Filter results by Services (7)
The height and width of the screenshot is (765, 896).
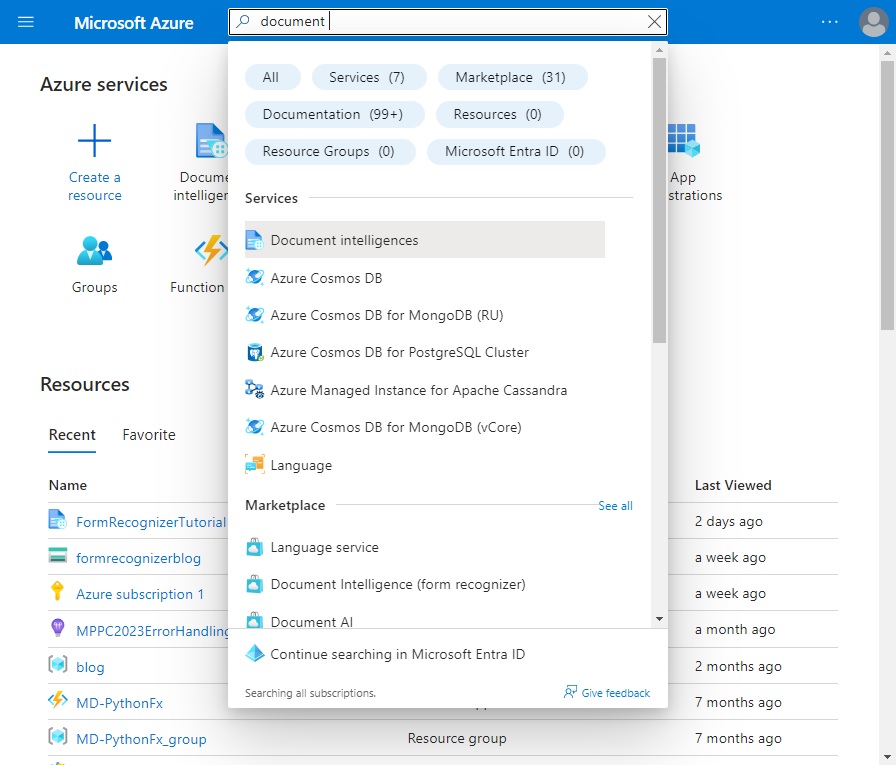pos(369,77)
